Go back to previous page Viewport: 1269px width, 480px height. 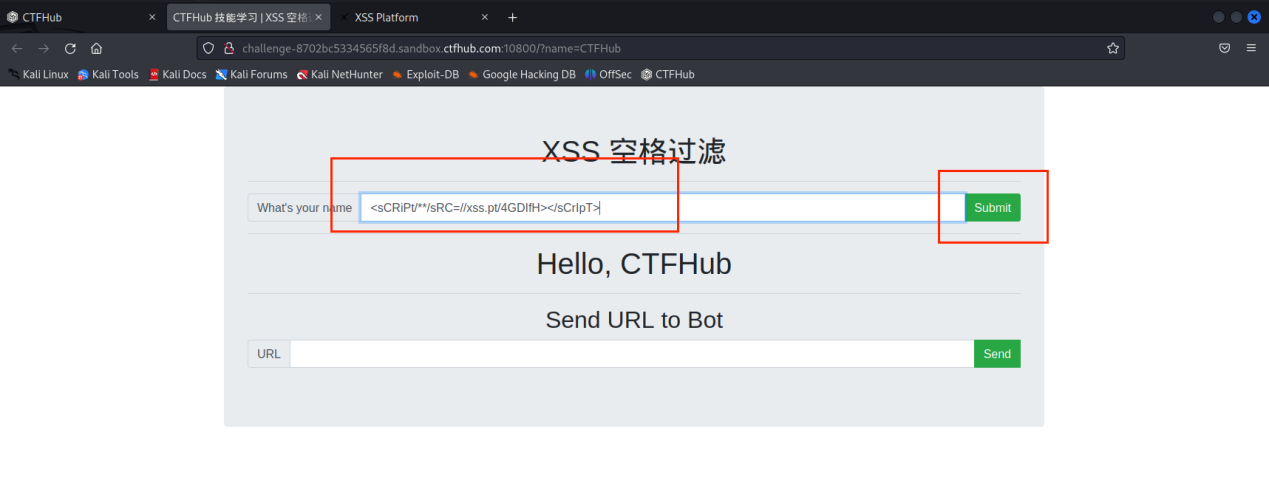coord(17,48)
